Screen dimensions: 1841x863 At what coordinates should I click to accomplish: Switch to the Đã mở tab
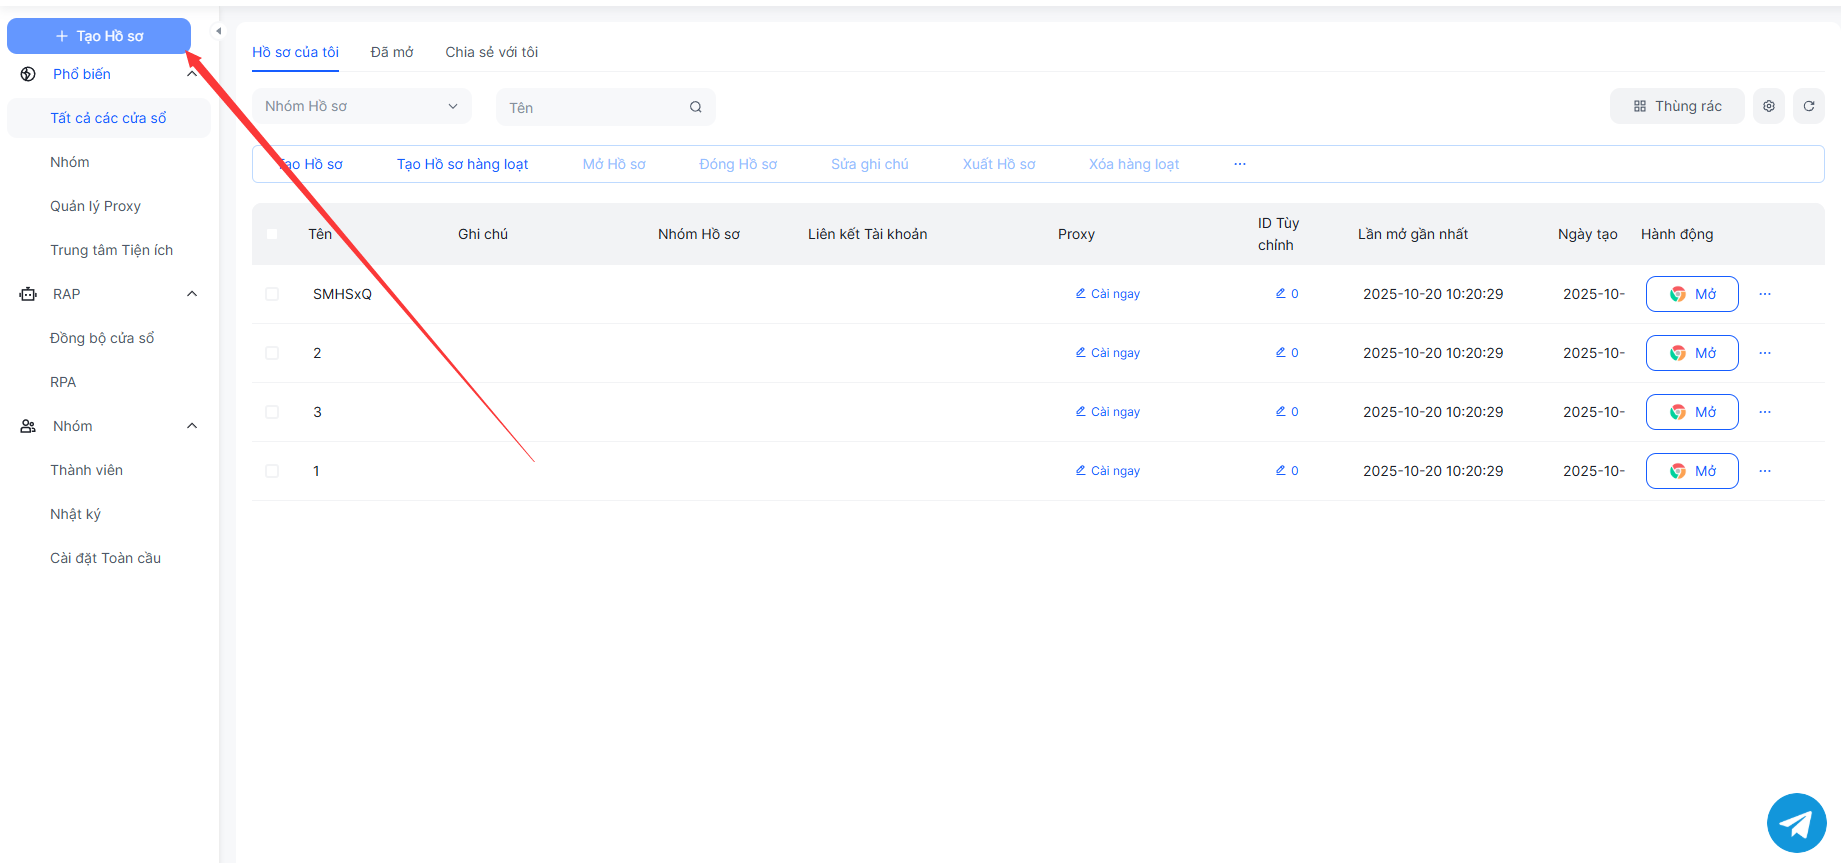click(x=391, y=52)
